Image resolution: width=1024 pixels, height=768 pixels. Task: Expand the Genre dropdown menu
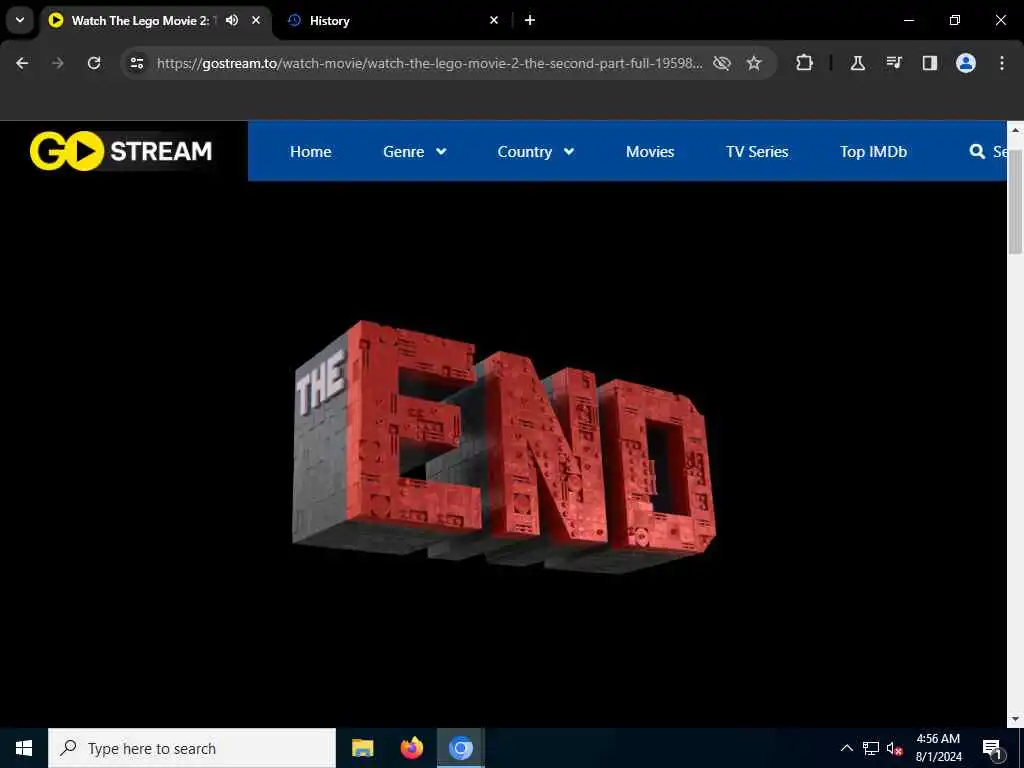pos(415,152)
